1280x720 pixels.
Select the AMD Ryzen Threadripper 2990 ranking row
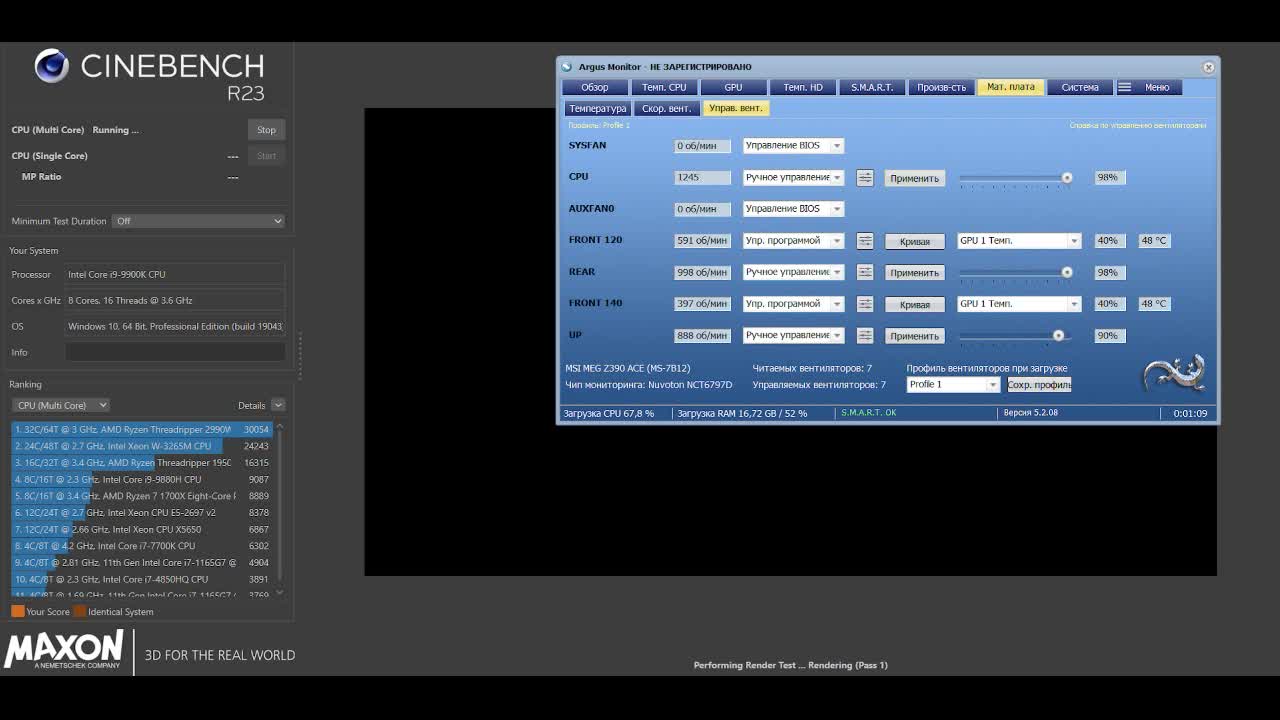pos(141,429)
